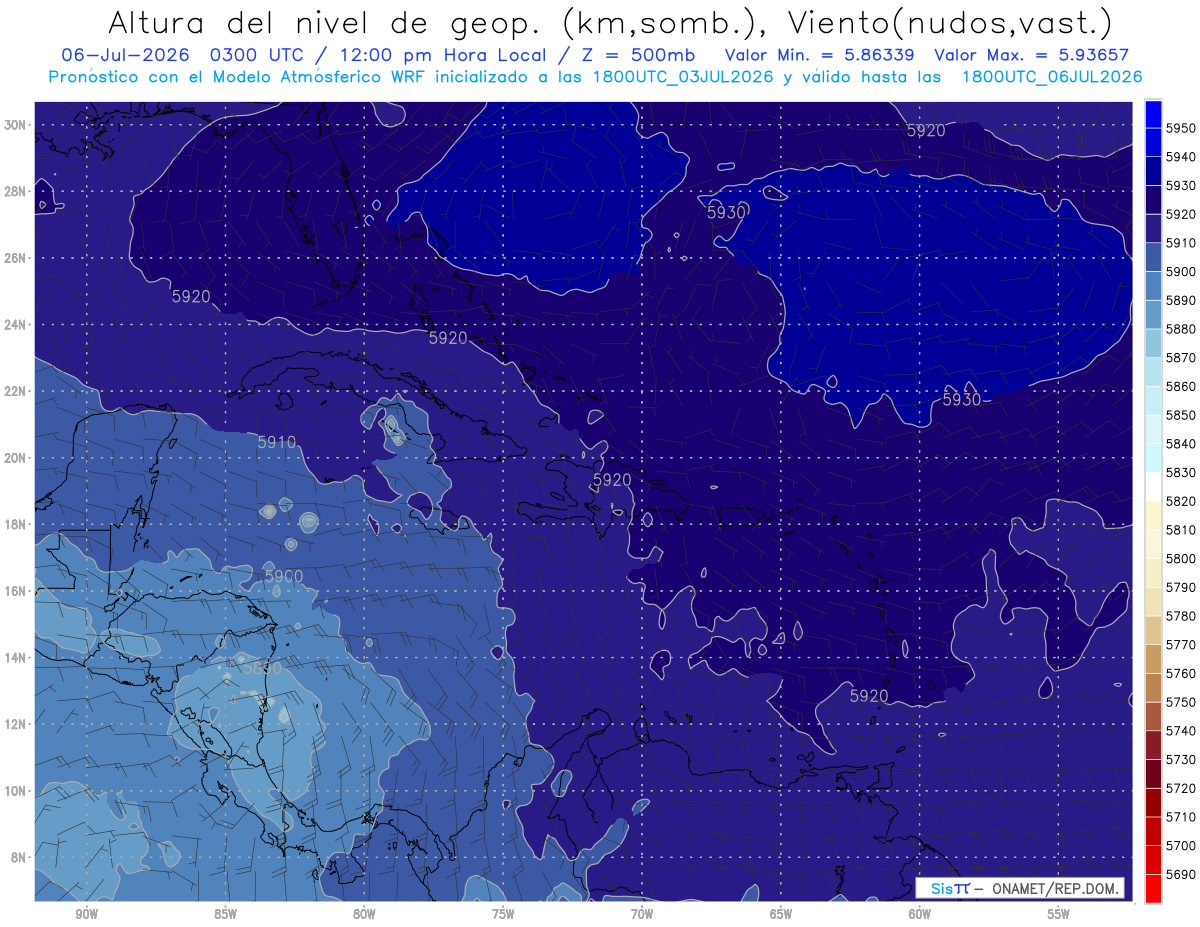Select valid-until time "1800UTC_06JUL2026"
Image resolution: width=1200 pixels, height=927 pixels.
[1052, 77]
